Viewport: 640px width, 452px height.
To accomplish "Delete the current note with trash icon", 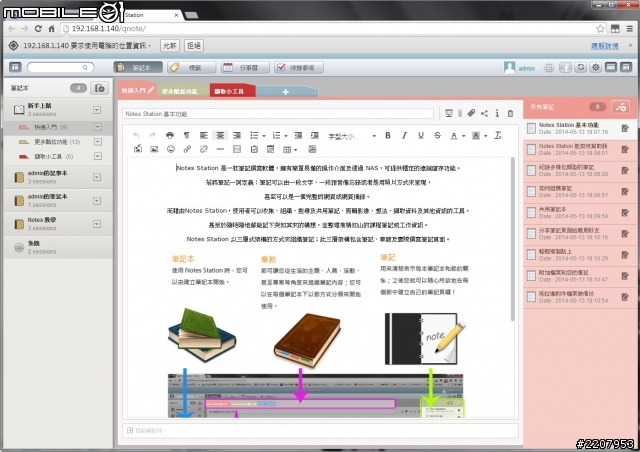I will tap(510, 114).
